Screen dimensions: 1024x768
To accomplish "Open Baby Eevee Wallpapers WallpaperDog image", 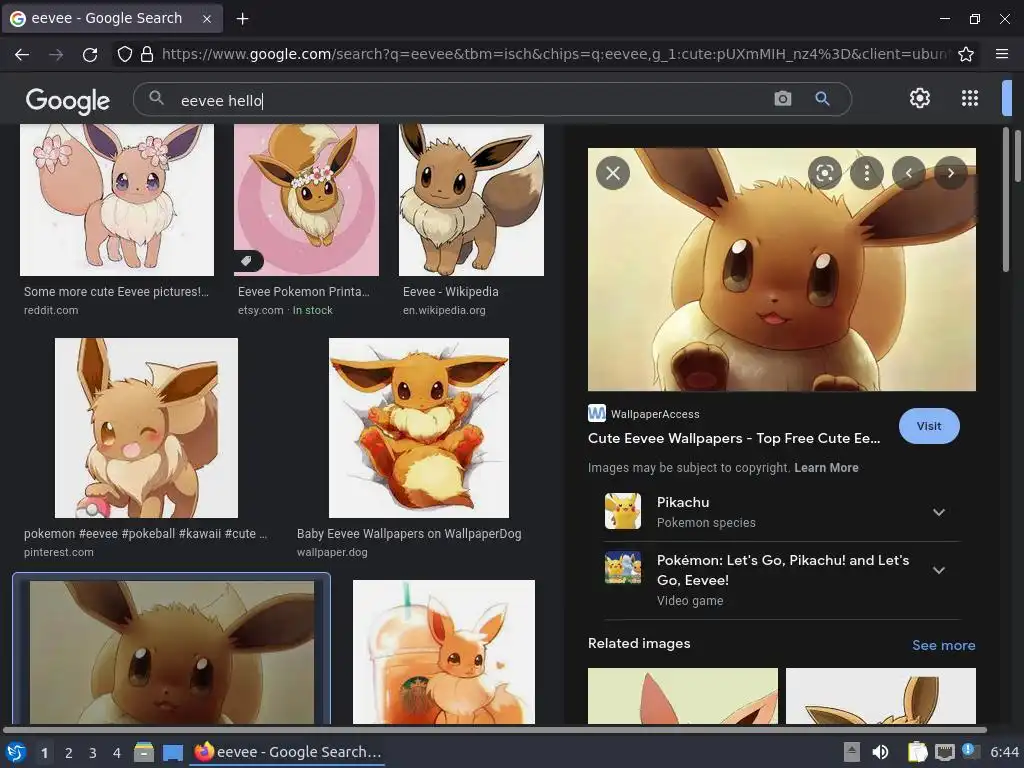I will [x=419, y=428].
